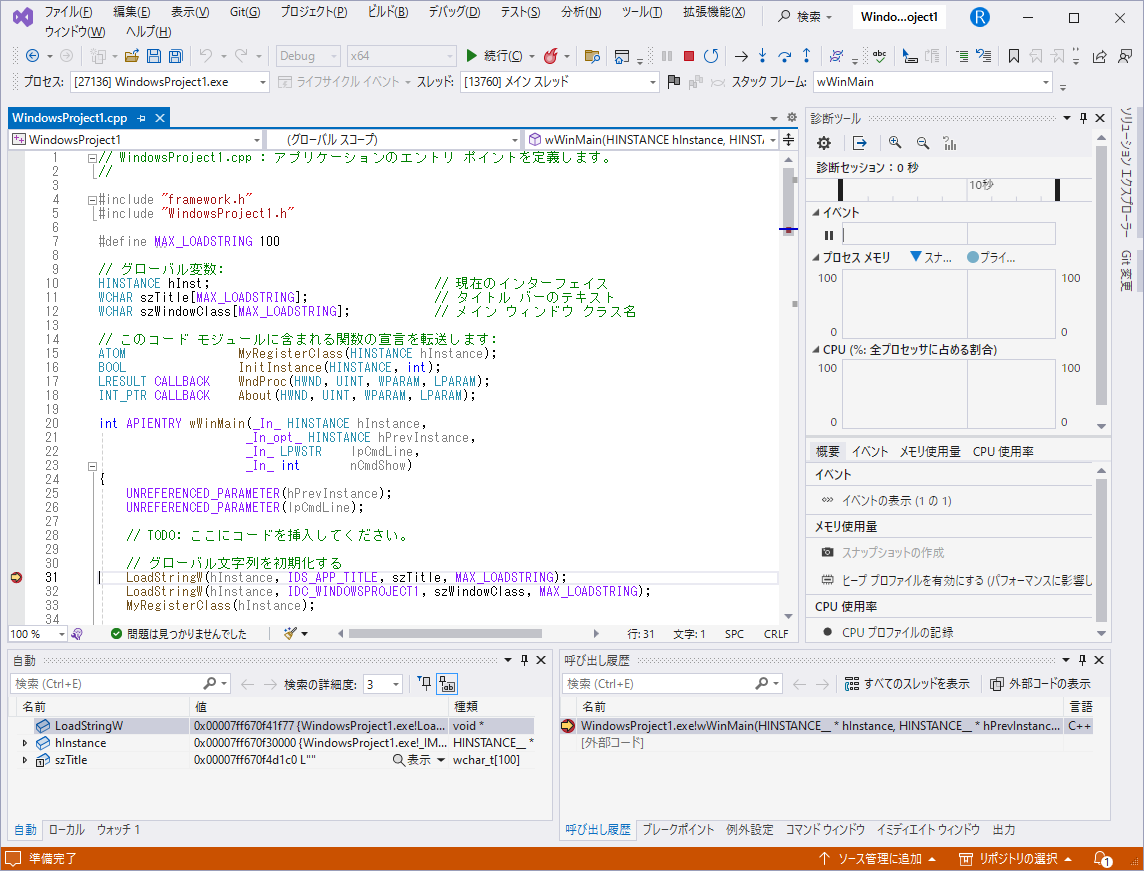
Task: Undo the last edit using the toolbar
Action: click(x=206, y=55)
